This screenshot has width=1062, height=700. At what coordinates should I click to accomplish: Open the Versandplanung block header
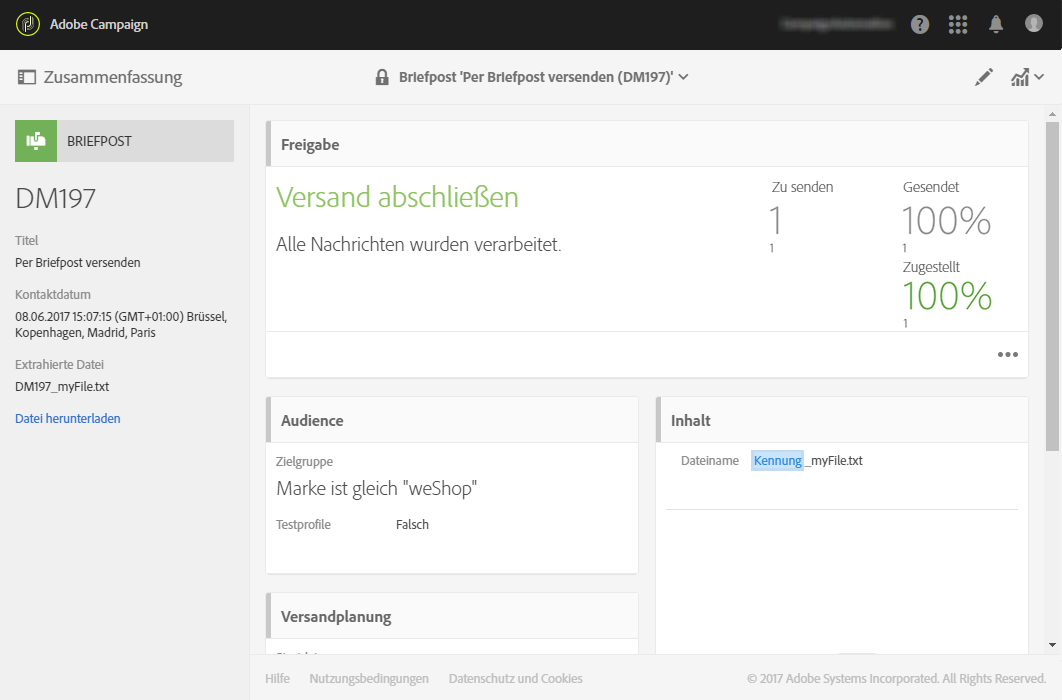(x=452, y=616)
